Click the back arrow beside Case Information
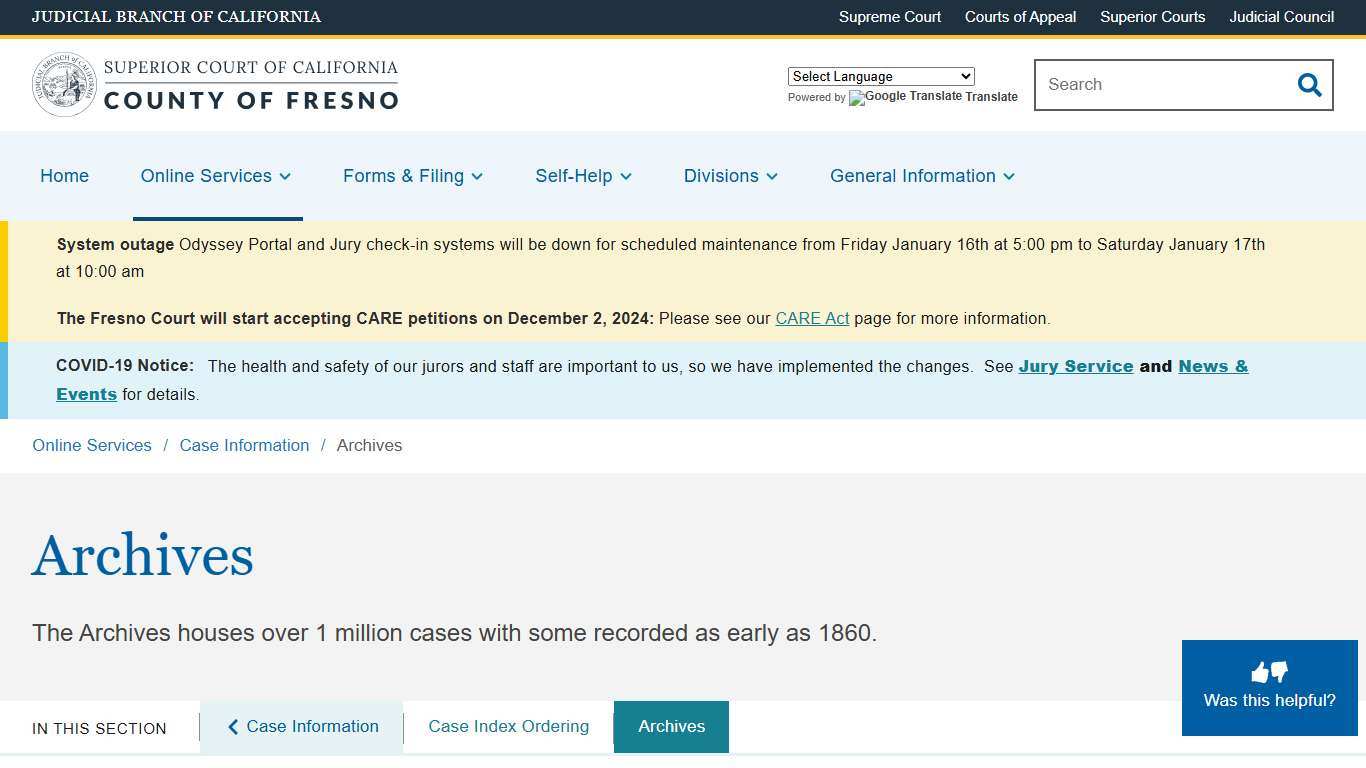The width and height of the screenshot is (1366, 768). [x=232, y=727]
